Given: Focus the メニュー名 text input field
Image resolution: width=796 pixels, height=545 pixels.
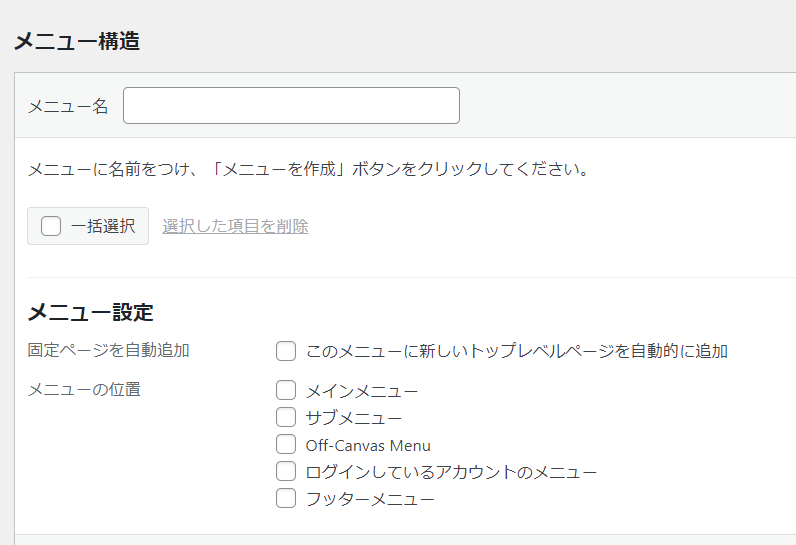Looking at the screenshot, I should [x=291, y=106].
